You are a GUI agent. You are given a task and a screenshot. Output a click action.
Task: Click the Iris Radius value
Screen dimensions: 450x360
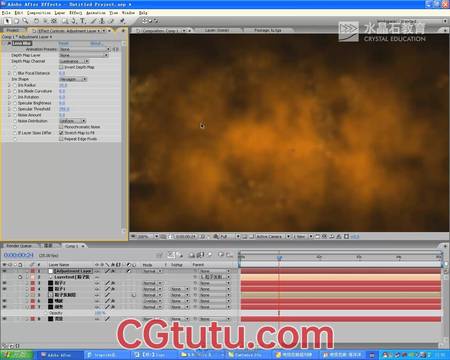click(63, 85)
